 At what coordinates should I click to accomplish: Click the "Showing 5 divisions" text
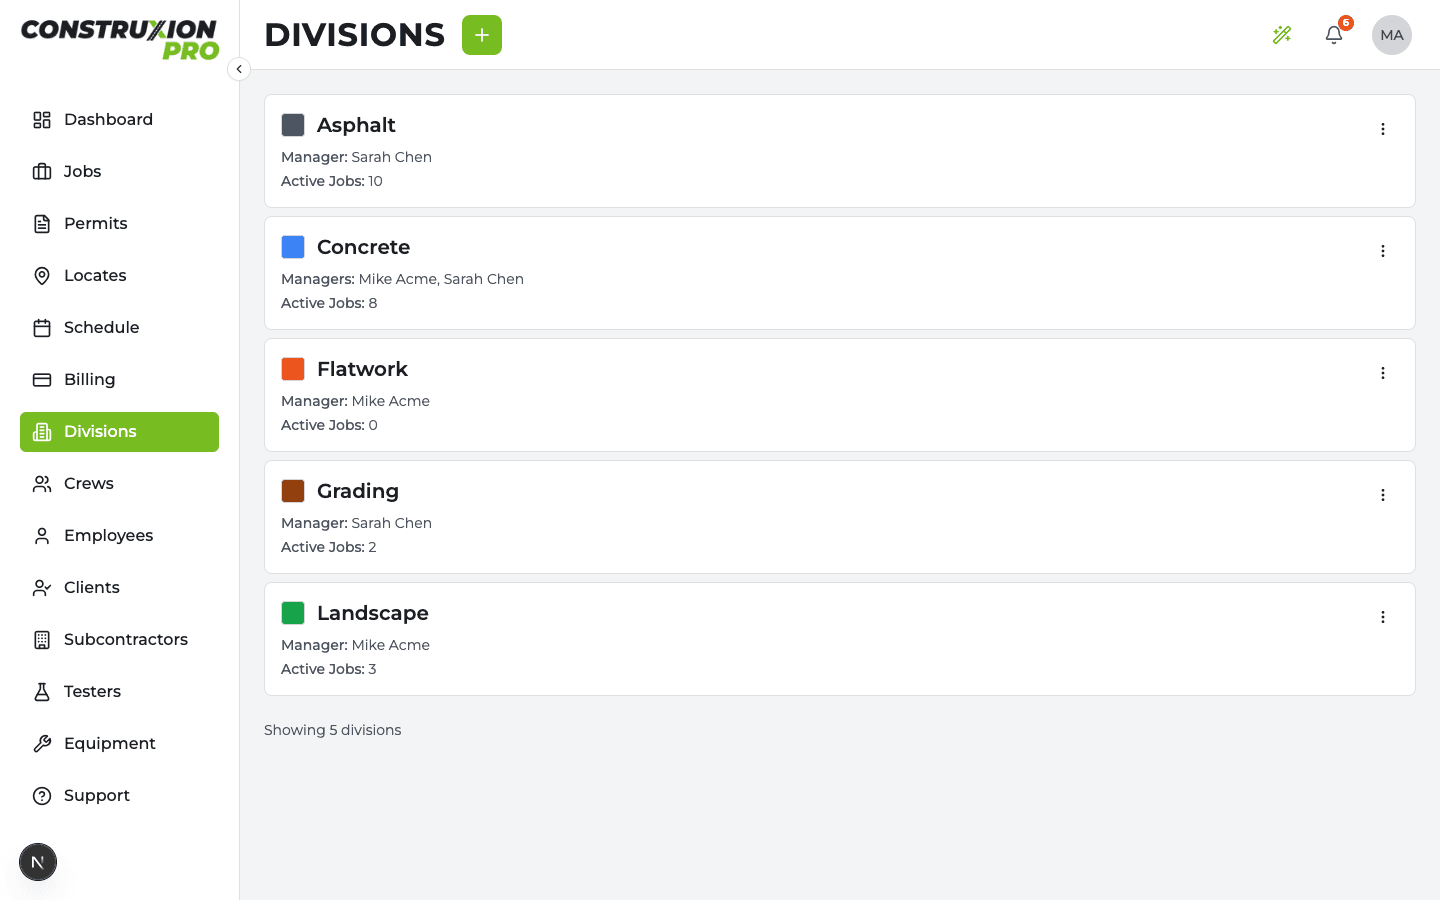[x=332, y=730]
